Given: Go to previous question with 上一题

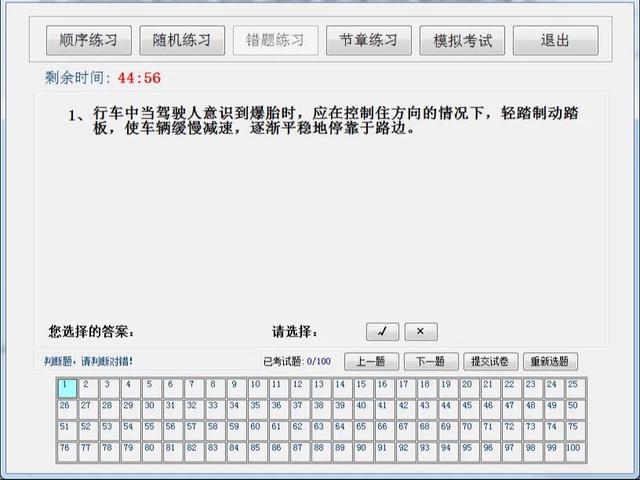Looking at the screenshot, I should click(x=371, y=361).
